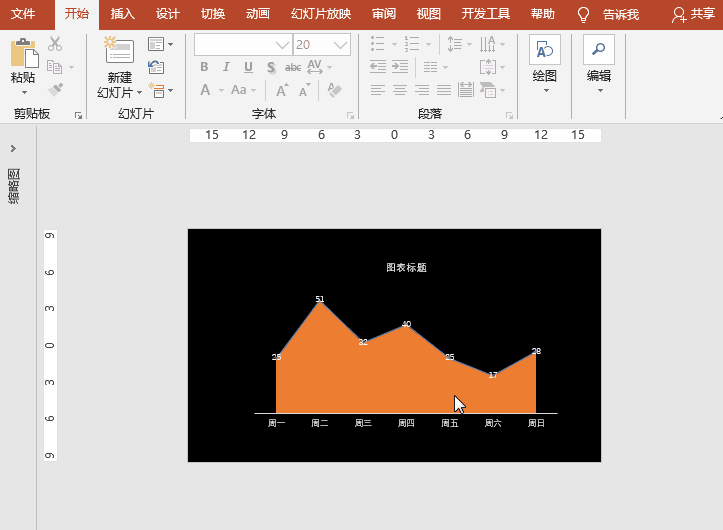Toggle Align Right paragraph
The height and width of the screenshot is (530, 723).
(422, 90)
